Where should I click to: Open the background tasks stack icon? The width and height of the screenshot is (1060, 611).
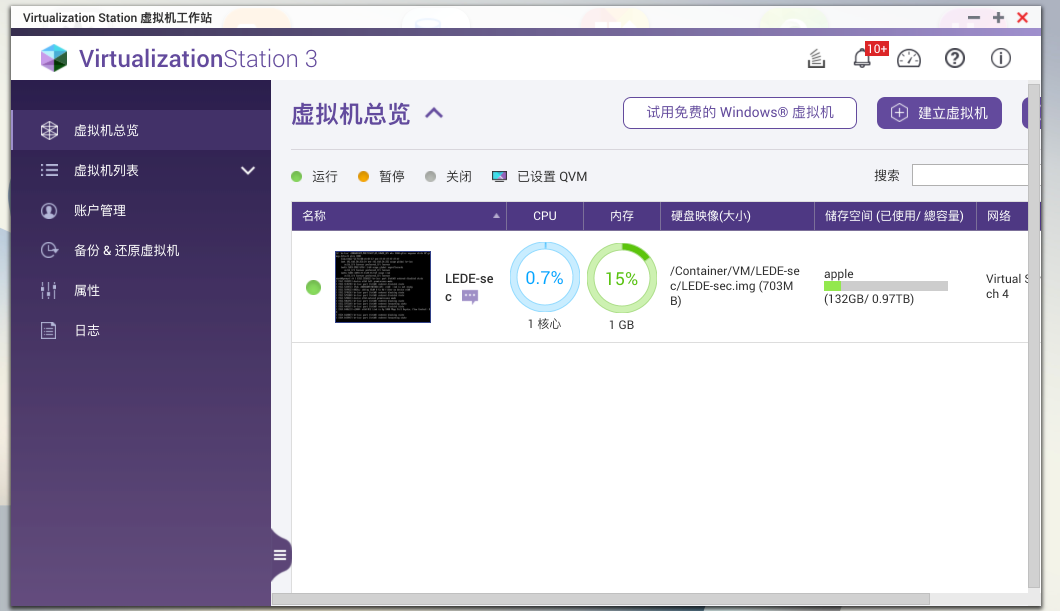(x=816, y=59)
